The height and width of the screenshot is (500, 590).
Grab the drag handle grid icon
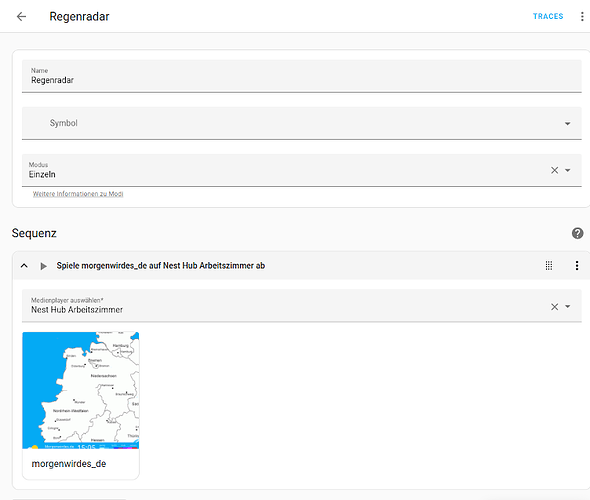pos(549,266)
